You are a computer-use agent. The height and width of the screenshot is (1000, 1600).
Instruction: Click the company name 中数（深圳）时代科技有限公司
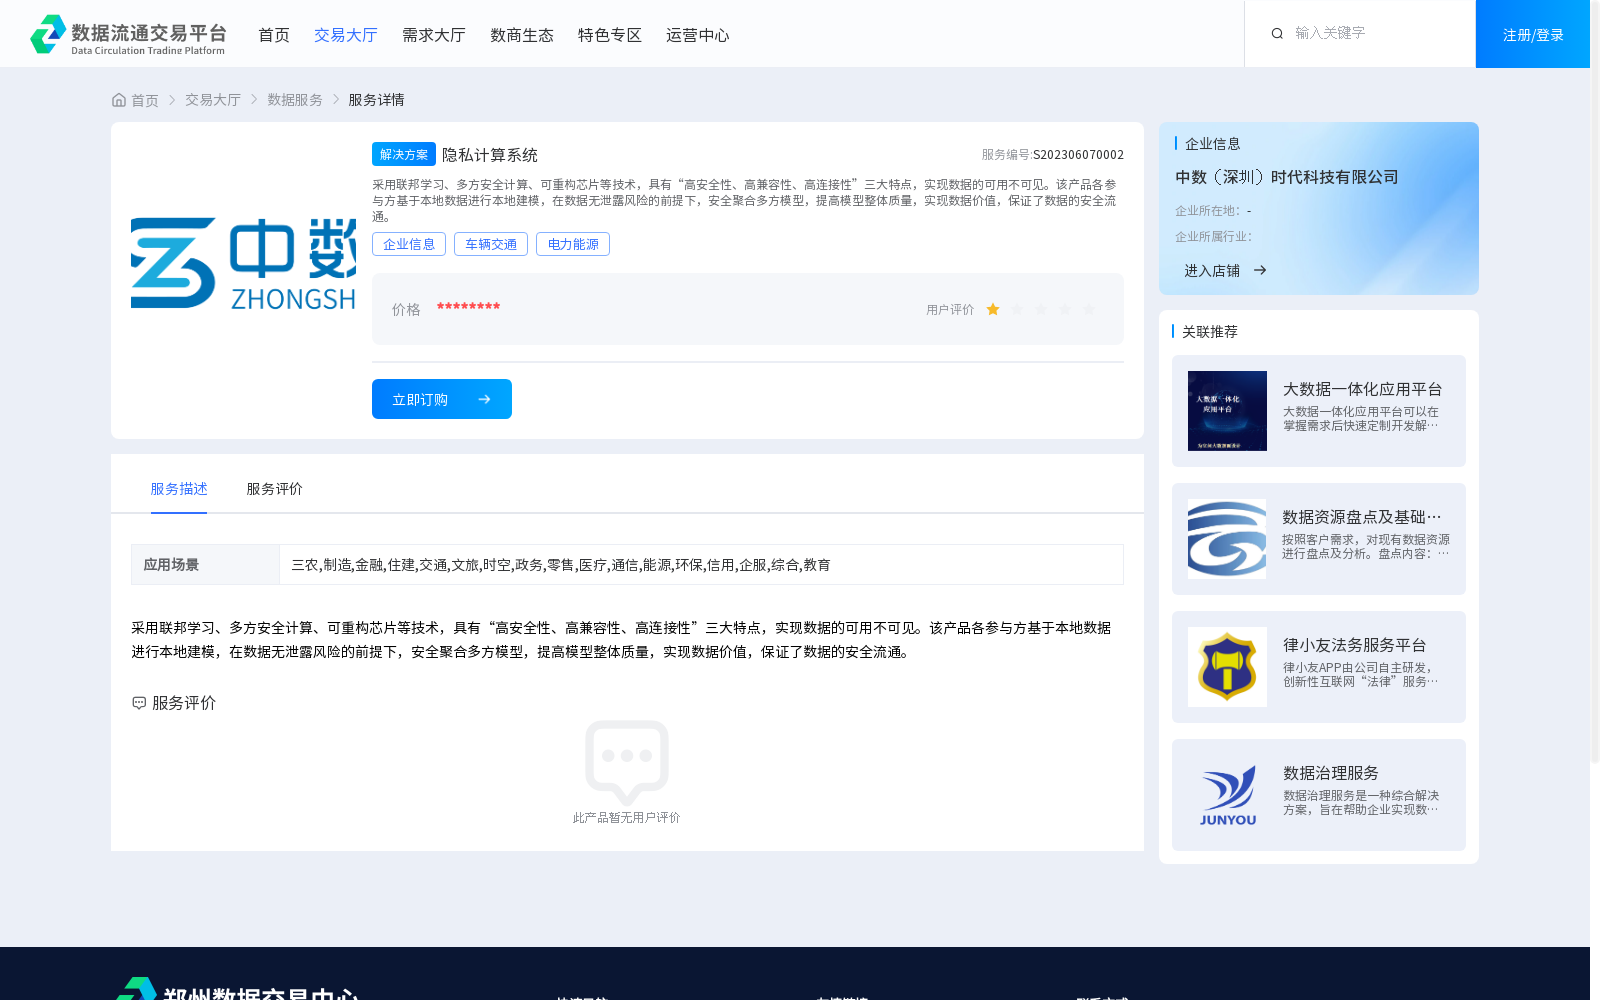point(1287,177)
